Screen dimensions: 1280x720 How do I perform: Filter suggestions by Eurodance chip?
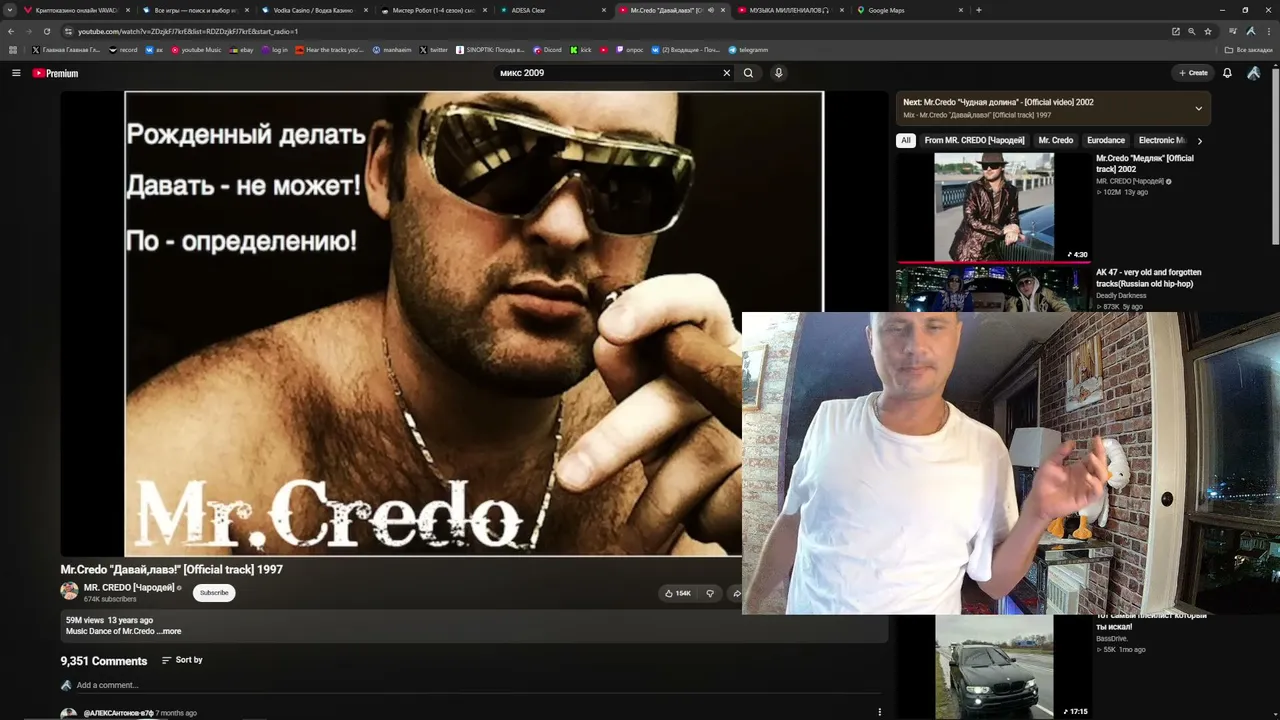(x=1106, y=141)
